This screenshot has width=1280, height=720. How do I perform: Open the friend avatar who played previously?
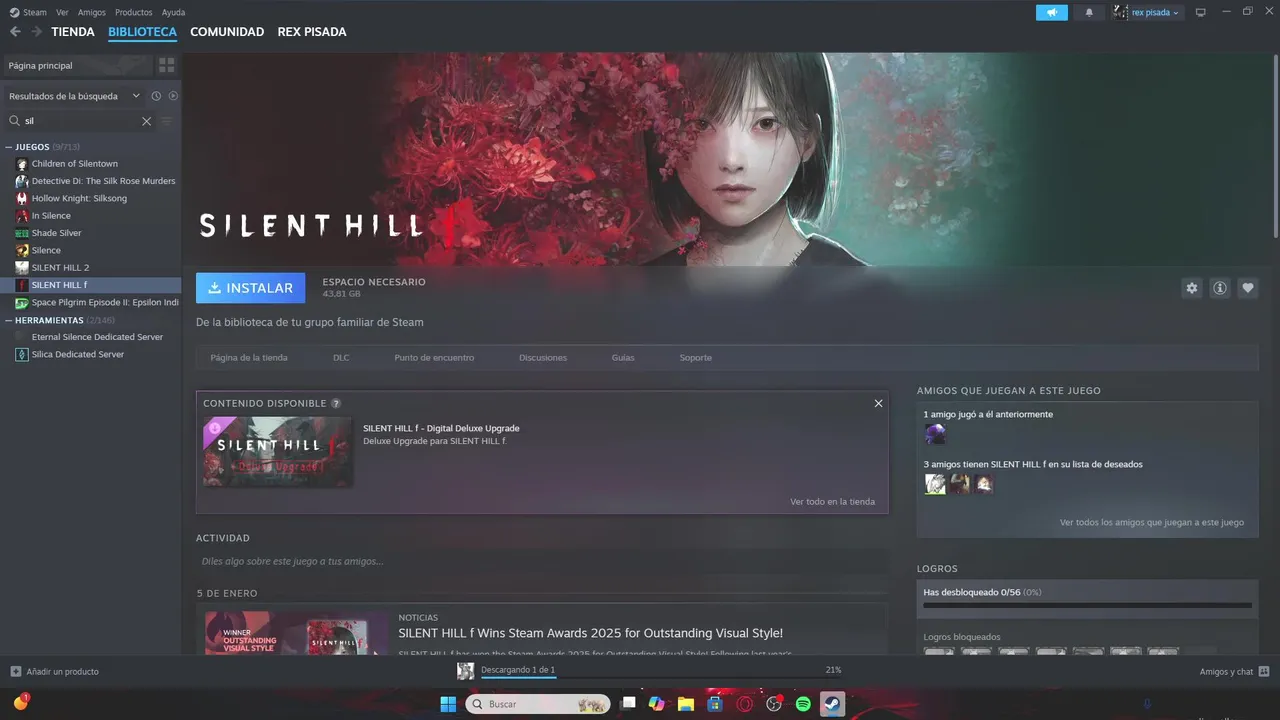935,434
